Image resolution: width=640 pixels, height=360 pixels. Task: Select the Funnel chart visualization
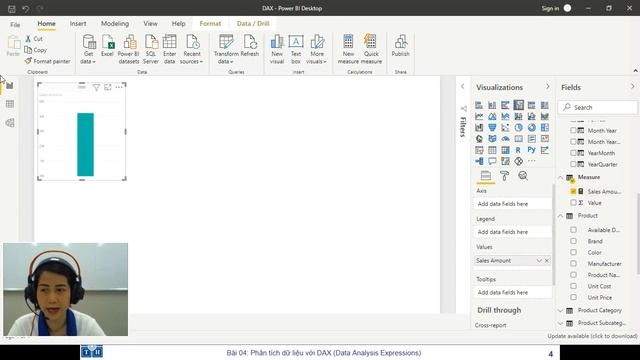click(492, 128)
